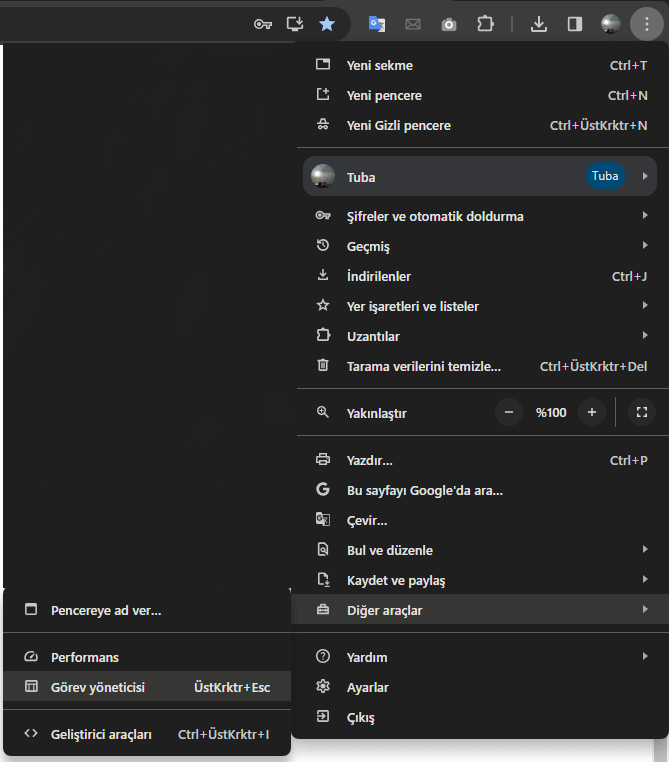Enter fullscreen with the fullscreen icon
Screen dimensions: 669x762
[642, 413]
